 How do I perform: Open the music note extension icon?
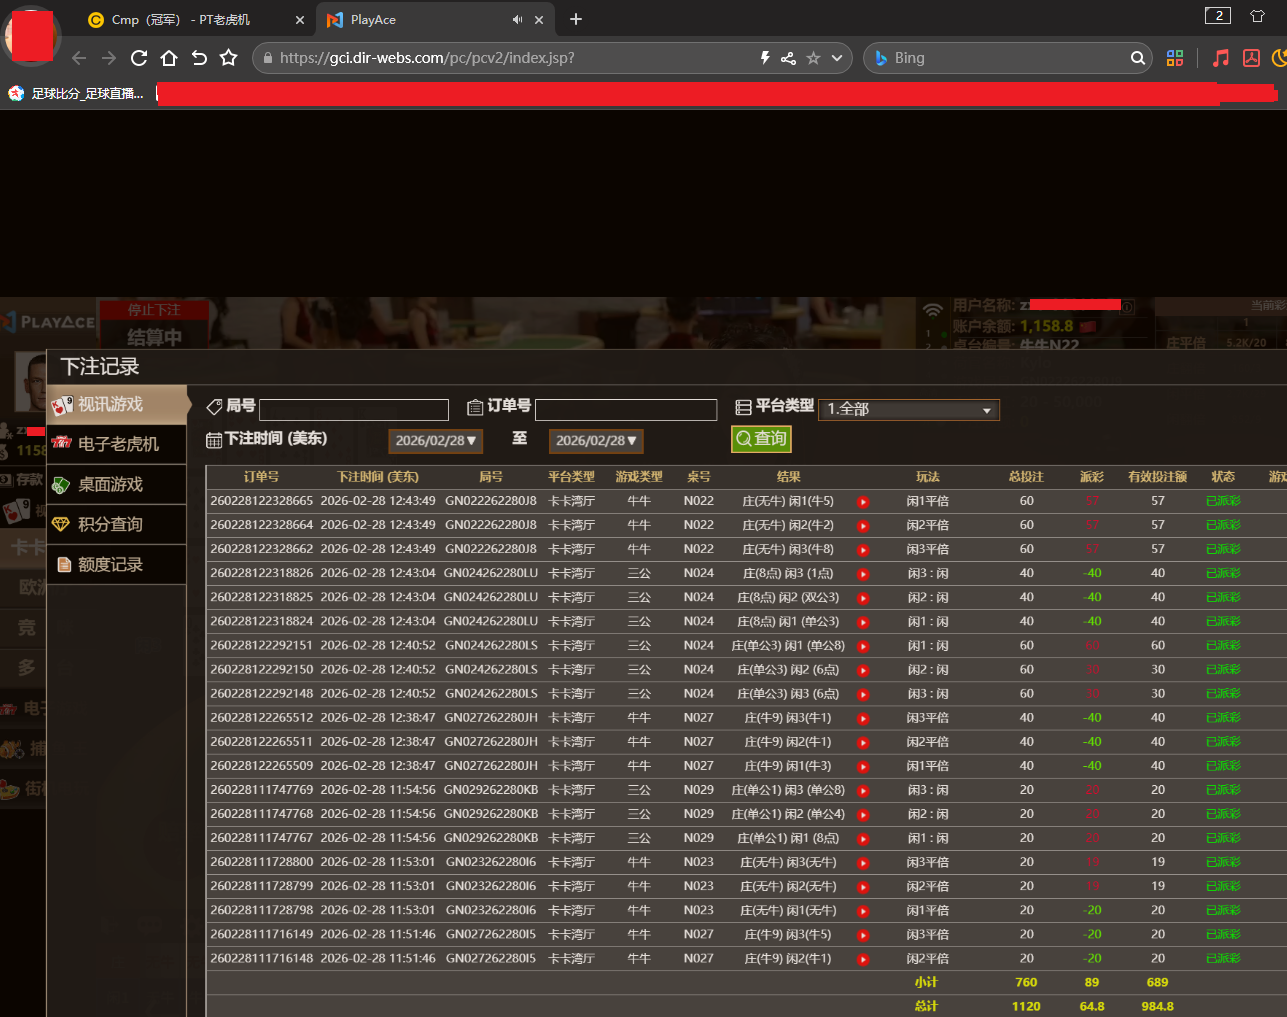1221,58
